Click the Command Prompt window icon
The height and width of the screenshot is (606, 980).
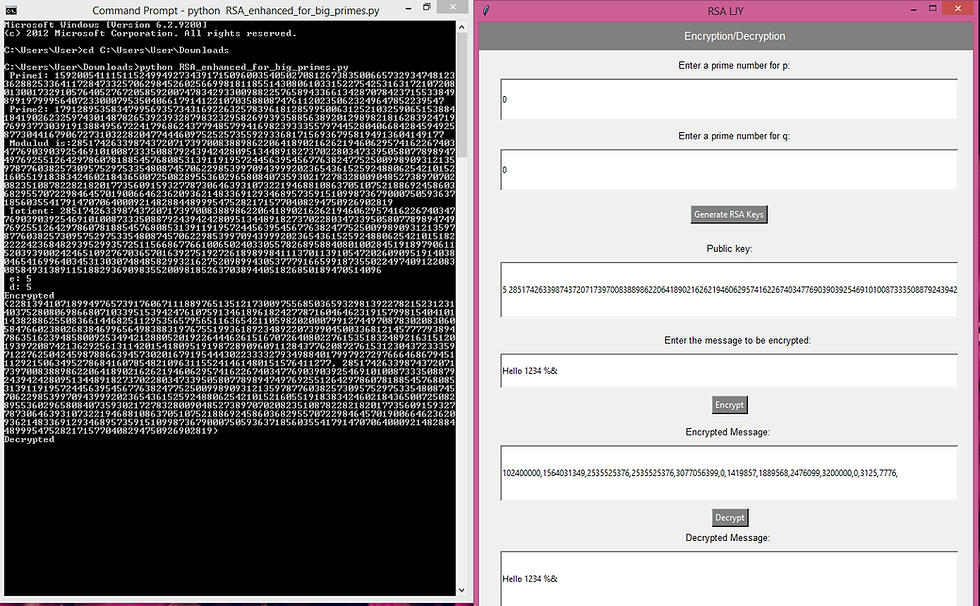pyautogui.click(x=11, y=10)
